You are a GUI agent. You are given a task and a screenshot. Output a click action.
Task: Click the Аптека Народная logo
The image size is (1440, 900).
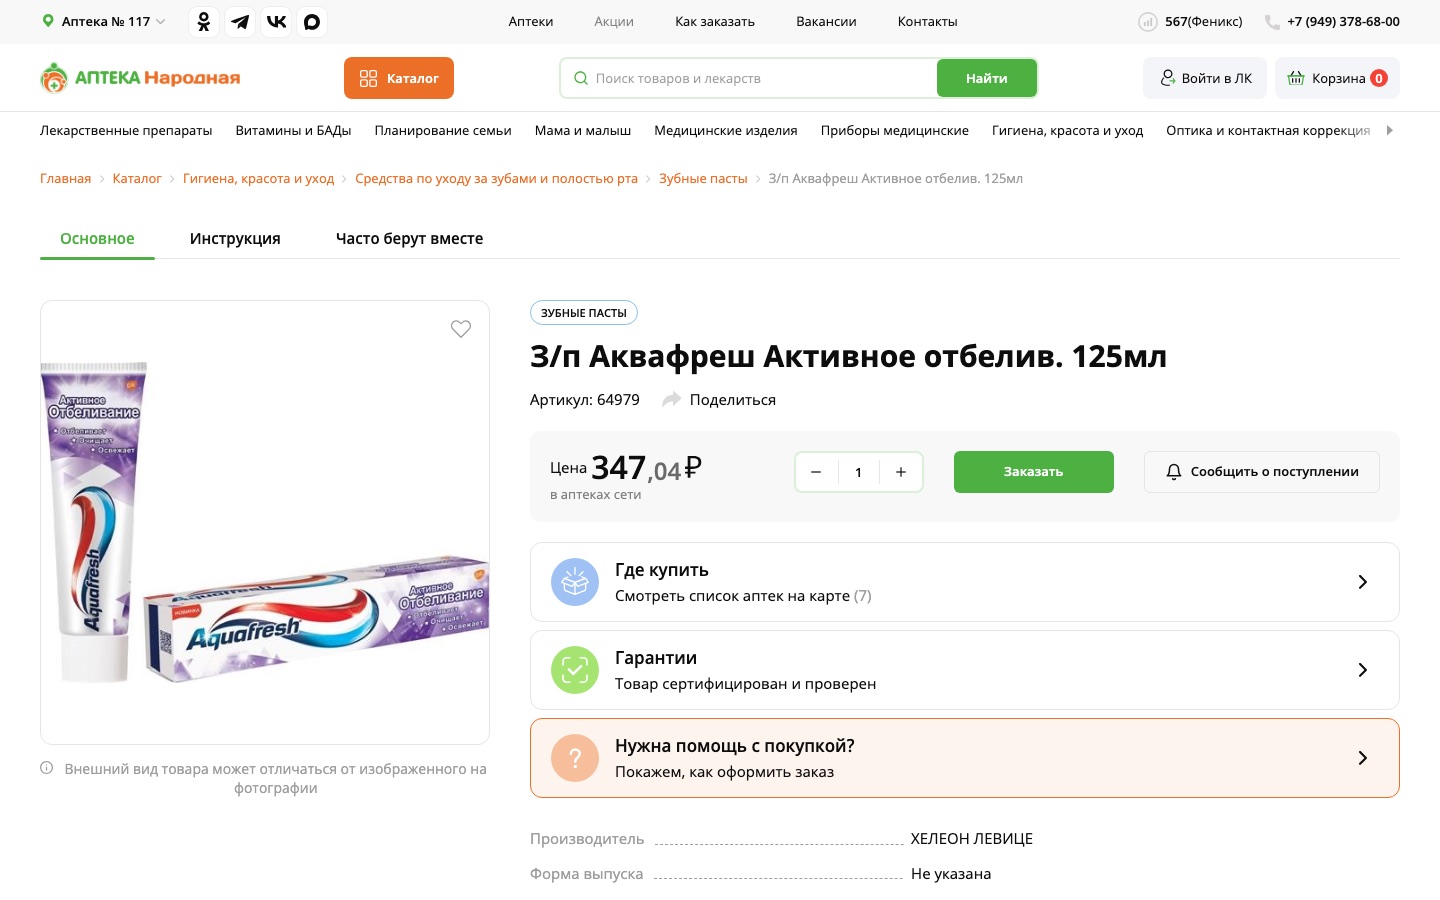point(140,78)
